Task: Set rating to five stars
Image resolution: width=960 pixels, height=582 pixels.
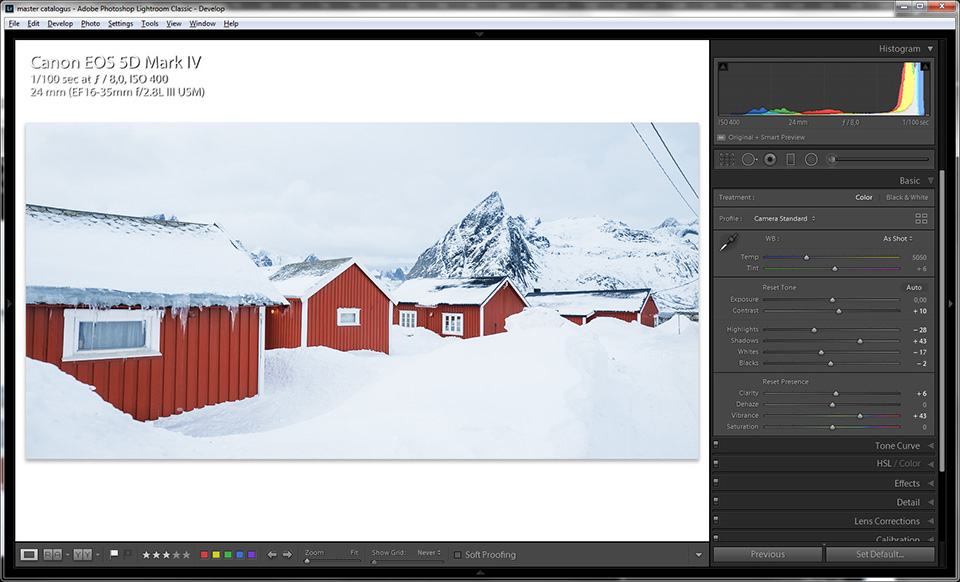Action: (187, 555)
